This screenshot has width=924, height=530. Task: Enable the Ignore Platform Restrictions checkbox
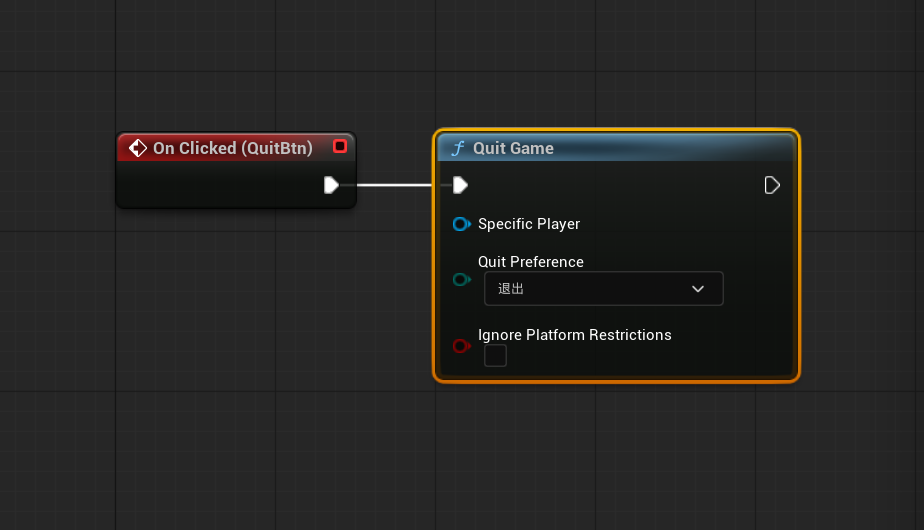point(495,355)
